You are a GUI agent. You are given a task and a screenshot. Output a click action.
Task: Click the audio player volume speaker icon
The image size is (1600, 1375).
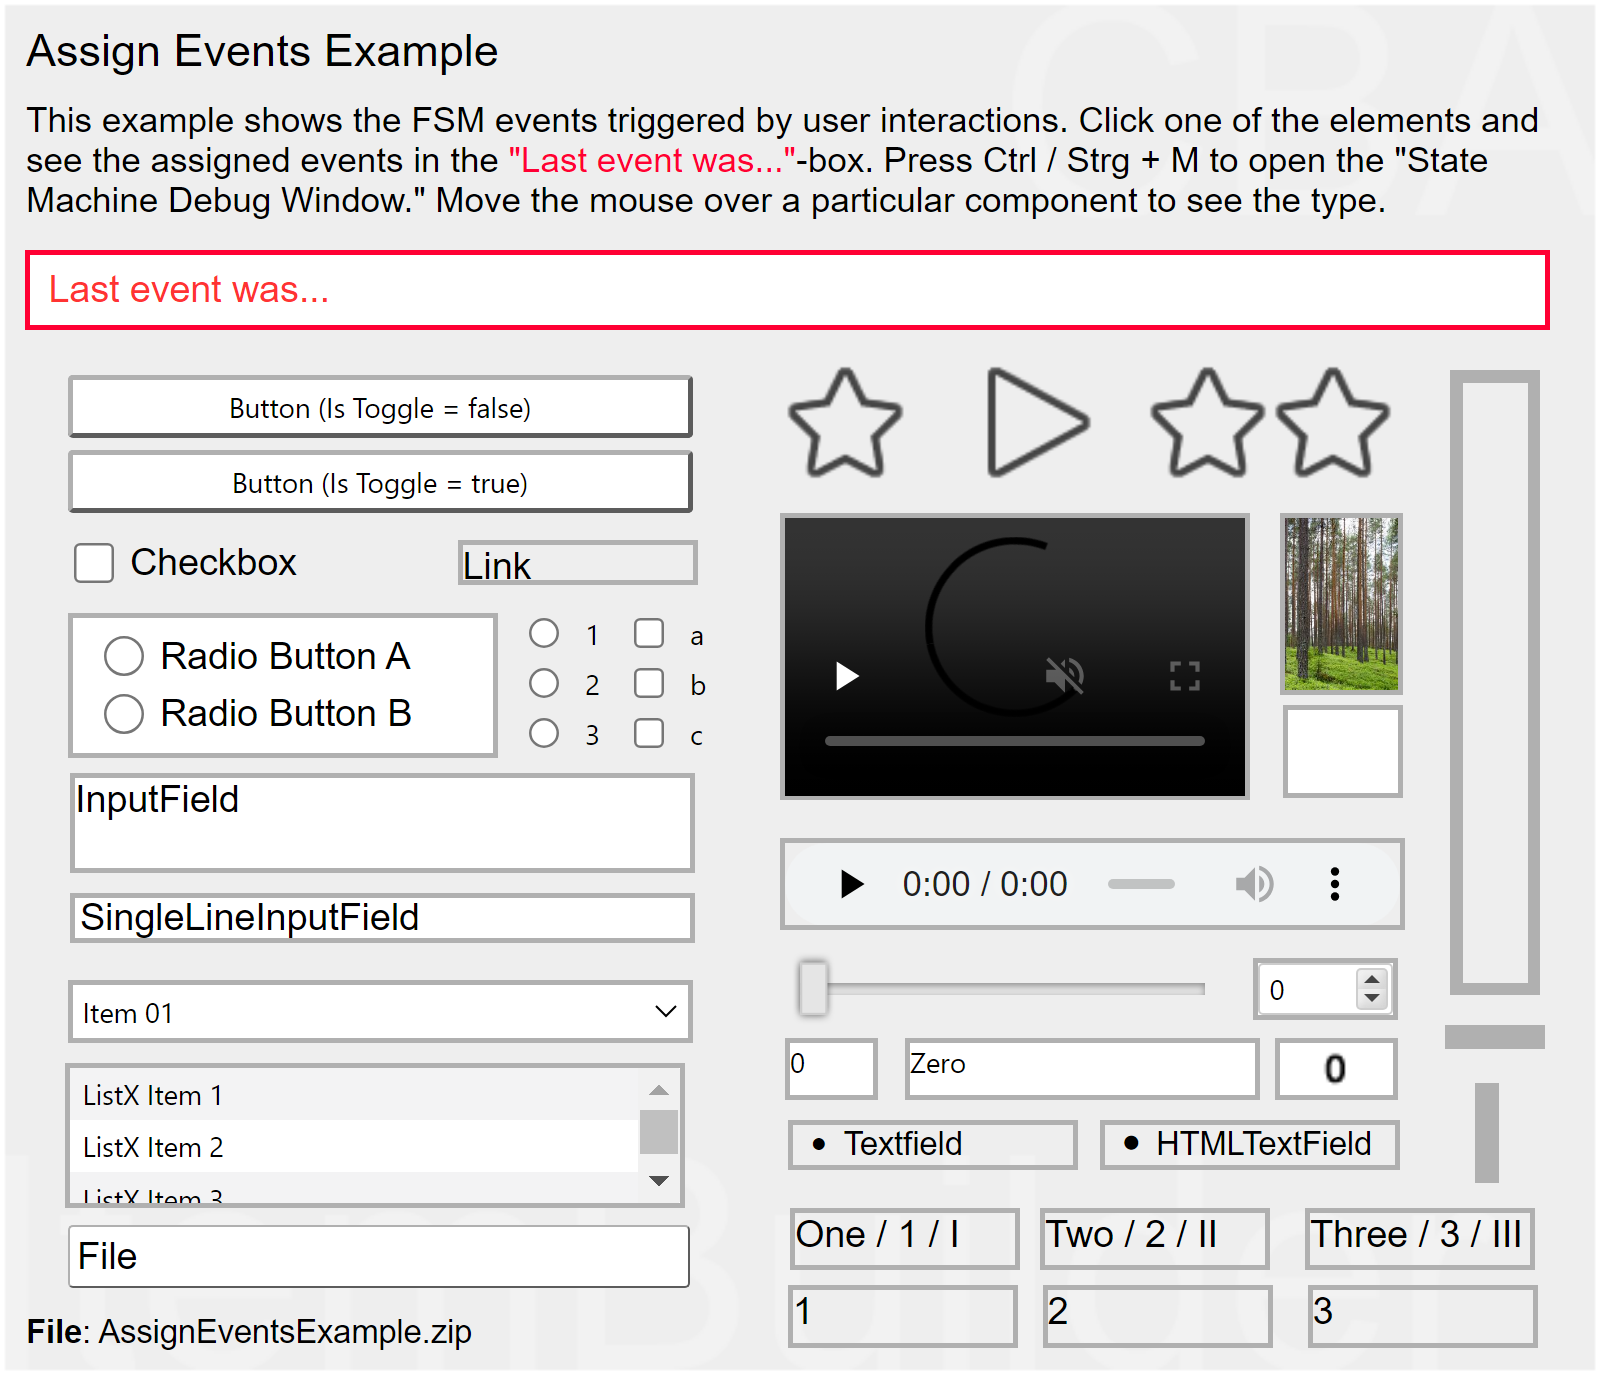1253,884
